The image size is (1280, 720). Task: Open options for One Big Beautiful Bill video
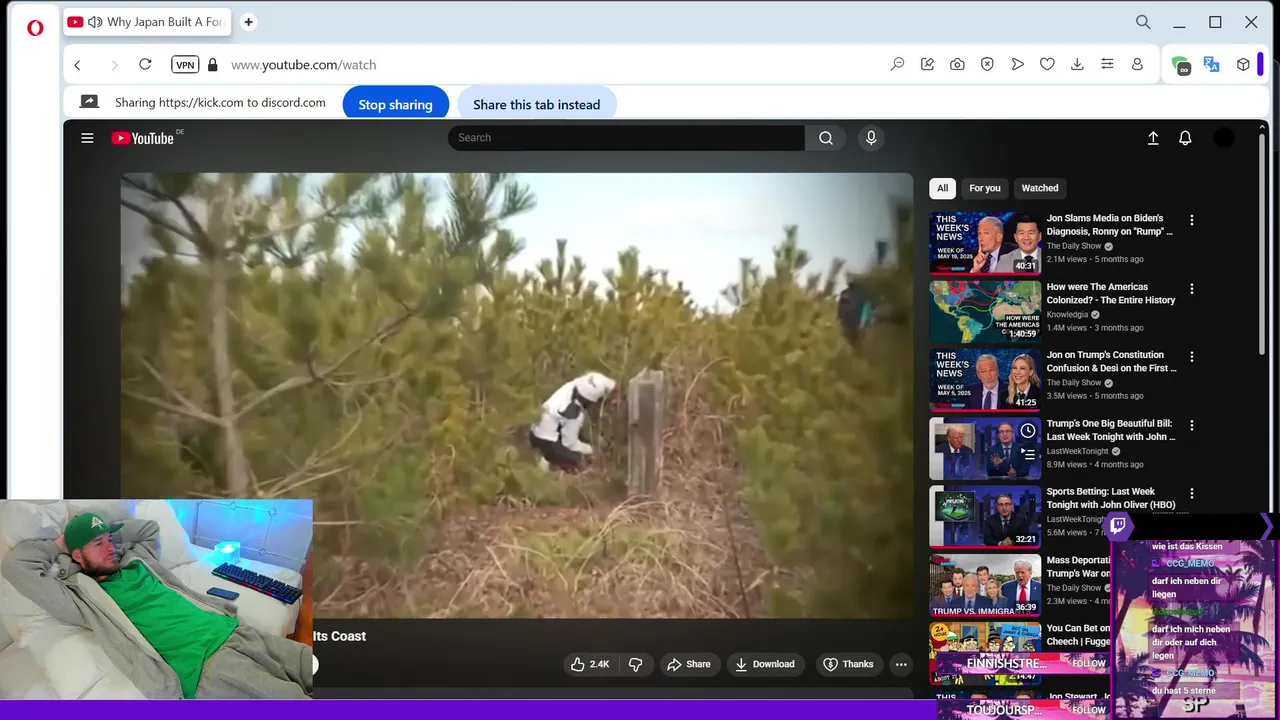[x=1191, y=426]
